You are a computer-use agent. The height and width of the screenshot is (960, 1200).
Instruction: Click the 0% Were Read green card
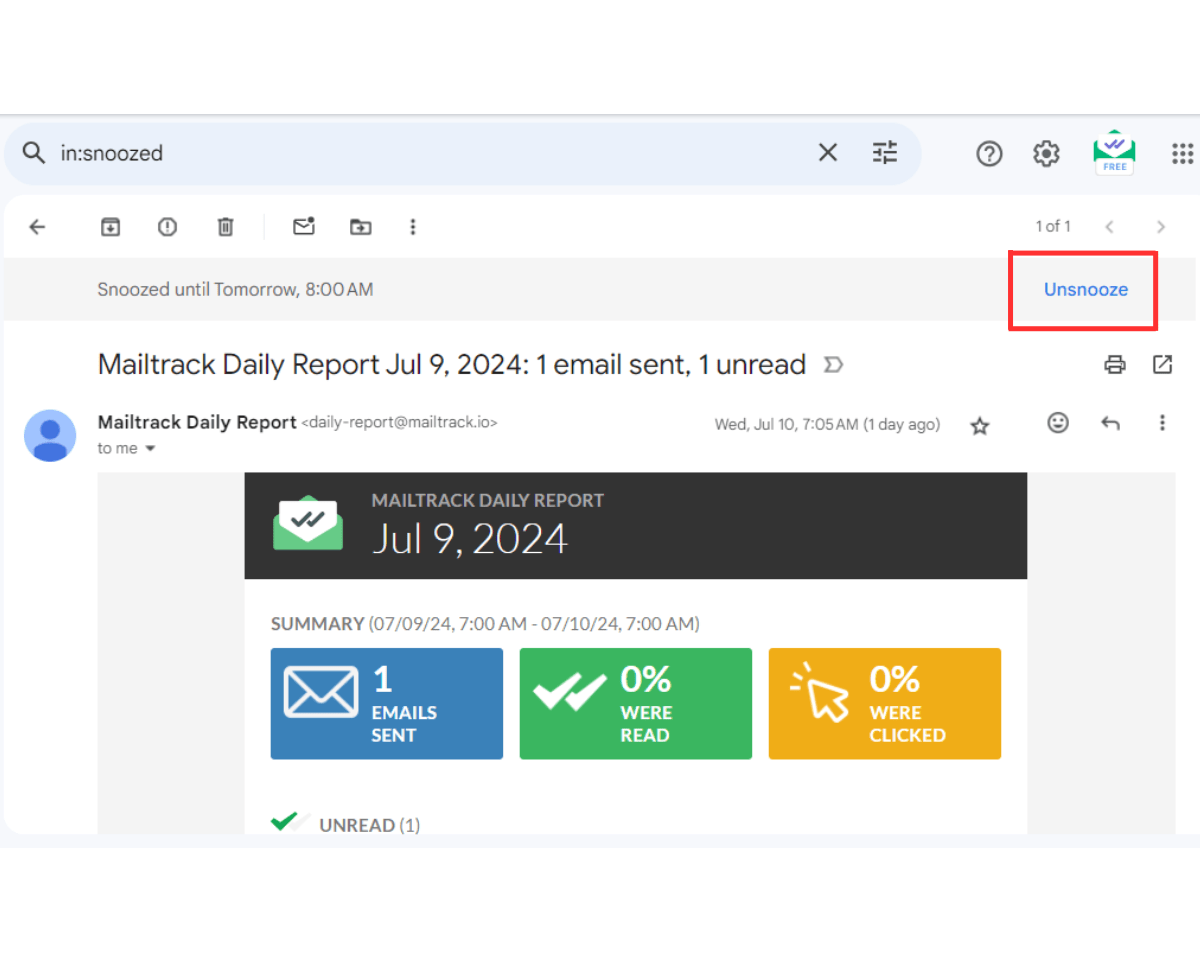tap(636, 704)
